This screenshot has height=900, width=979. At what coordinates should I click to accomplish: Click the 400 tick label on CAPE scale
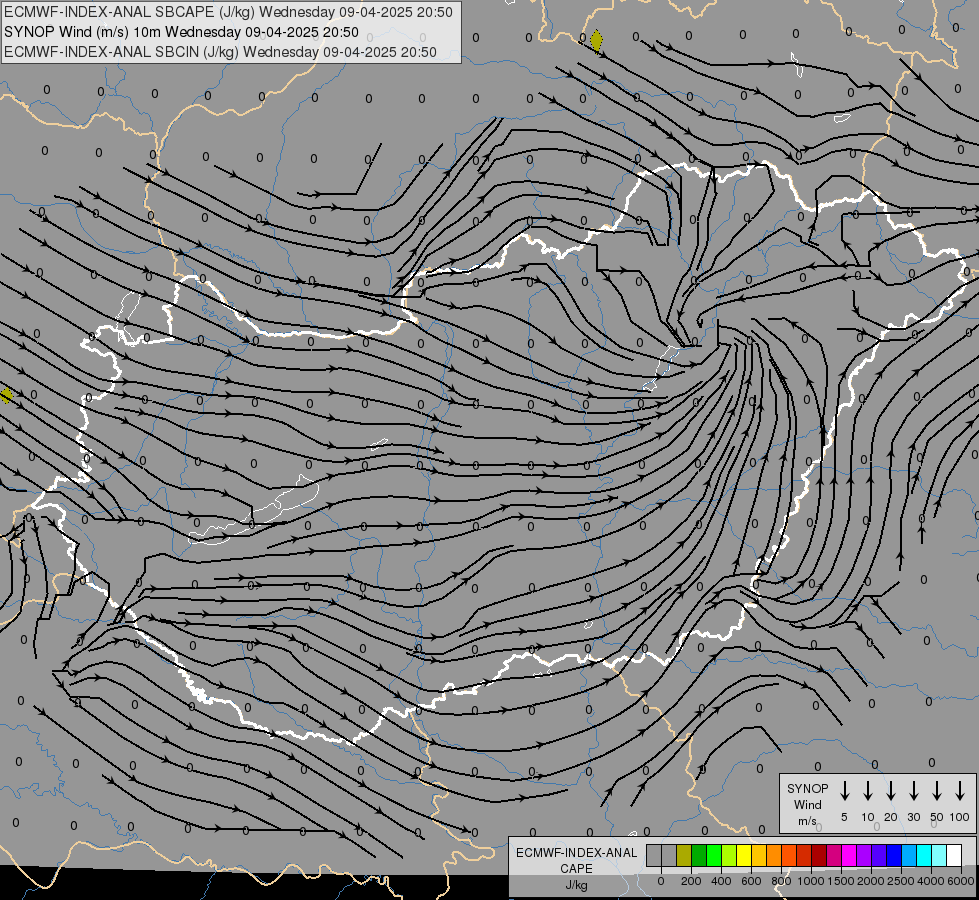(x=721, y=881)
